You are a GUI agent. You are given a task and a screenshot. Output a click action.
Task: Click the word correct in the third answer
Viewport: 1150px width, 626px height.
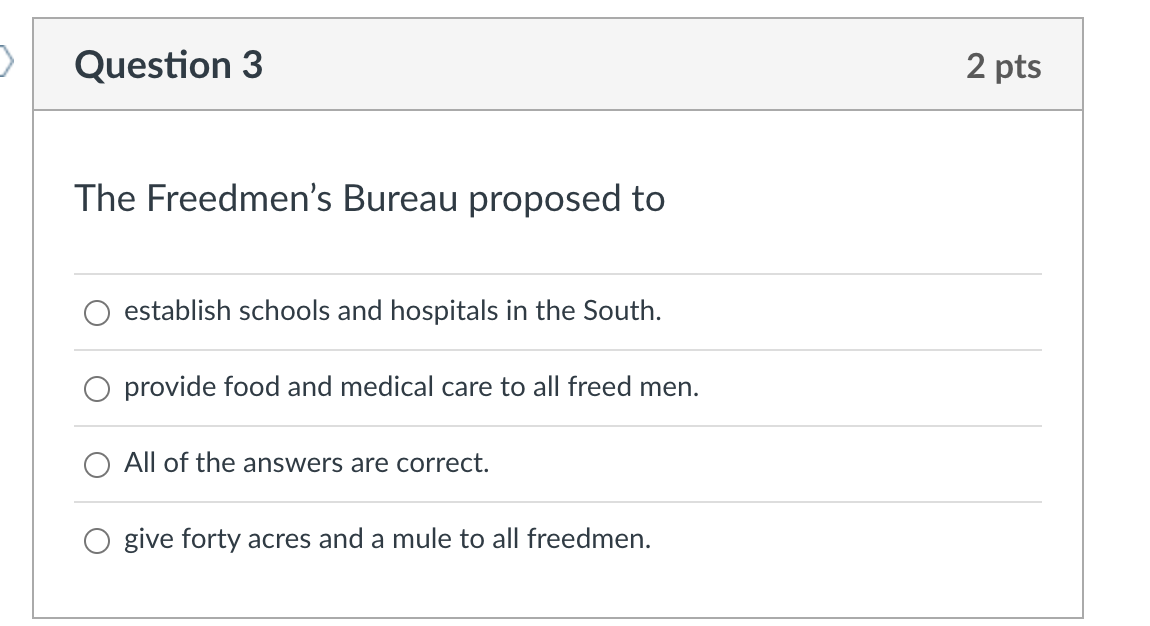(x=442, y=463)
